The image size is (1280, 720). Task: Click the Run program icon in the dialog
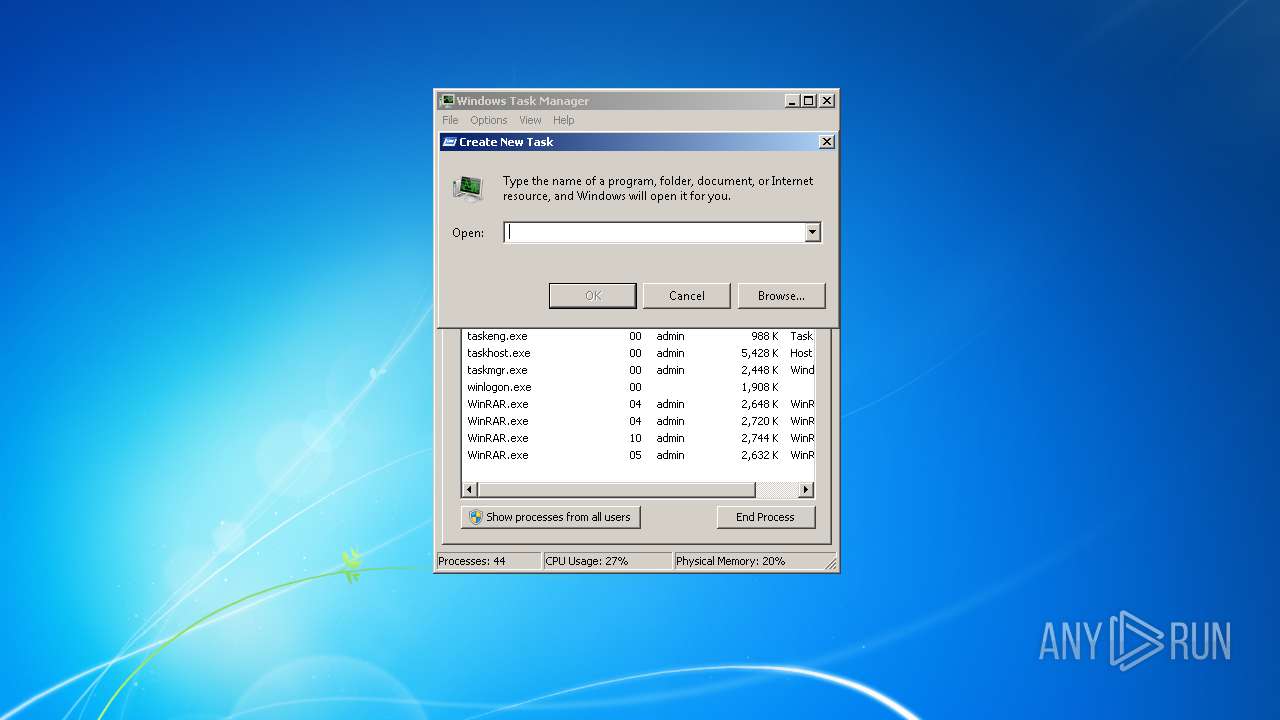coord(467,188)
